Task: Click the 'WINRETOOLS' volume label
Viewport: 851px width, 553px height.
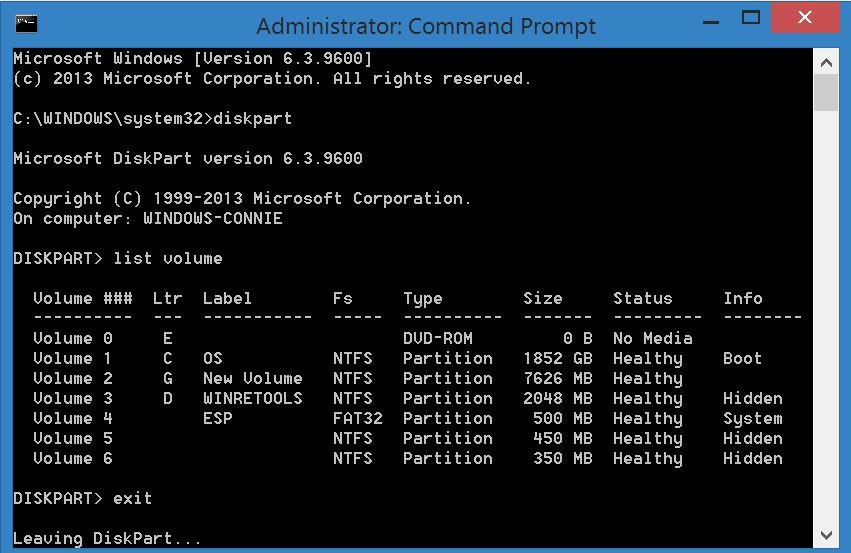Action: point(252,399)
